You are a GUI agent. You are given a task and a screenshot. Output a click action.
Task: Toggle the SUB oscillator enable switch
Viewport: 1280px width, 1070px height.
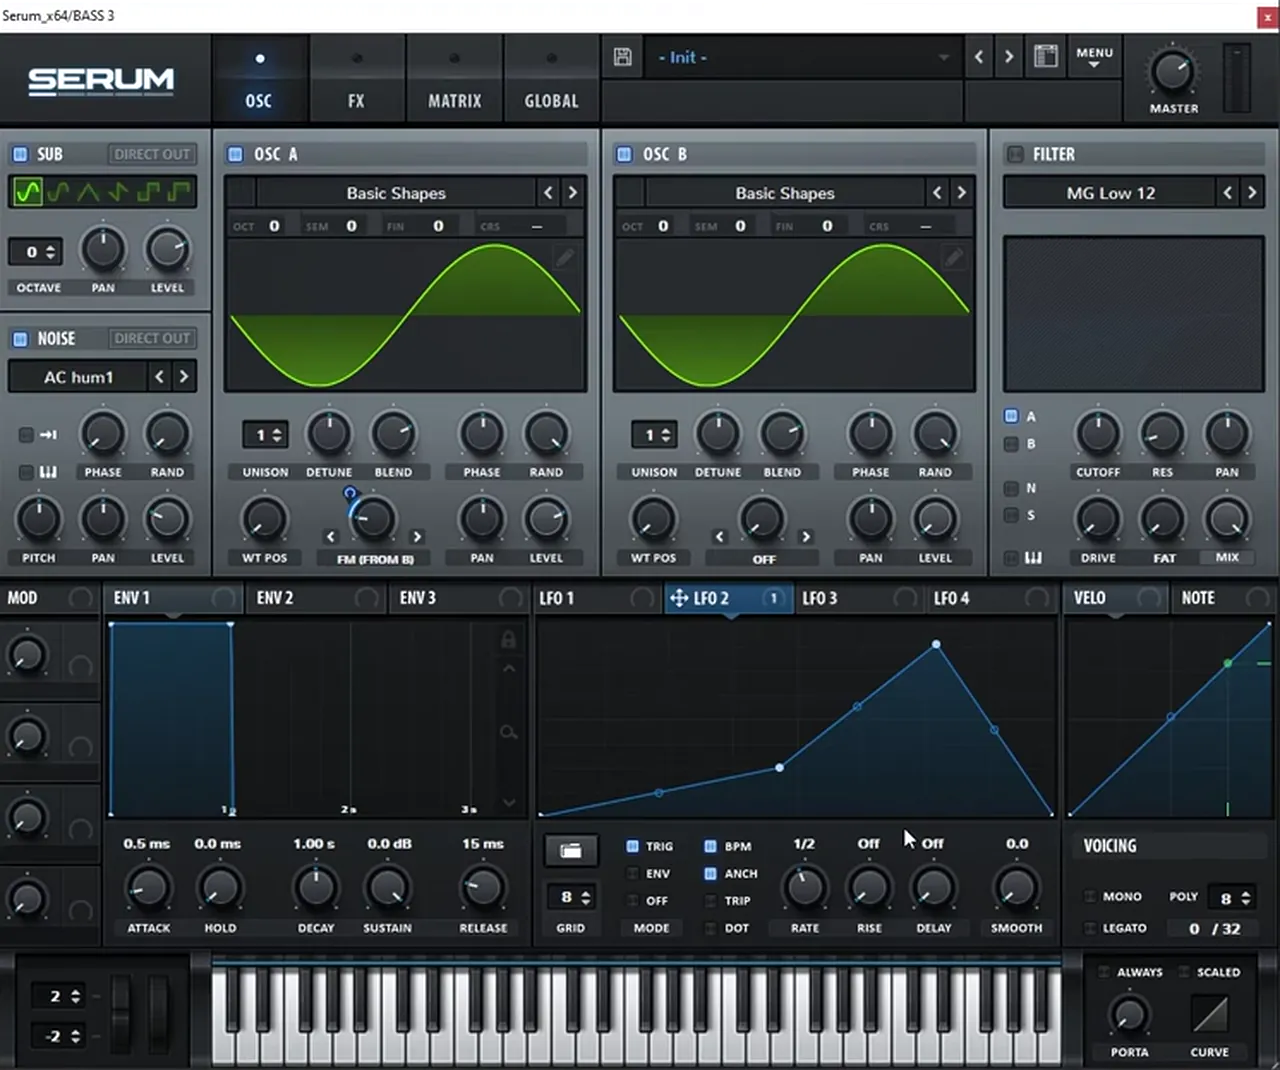click(19, 154)
